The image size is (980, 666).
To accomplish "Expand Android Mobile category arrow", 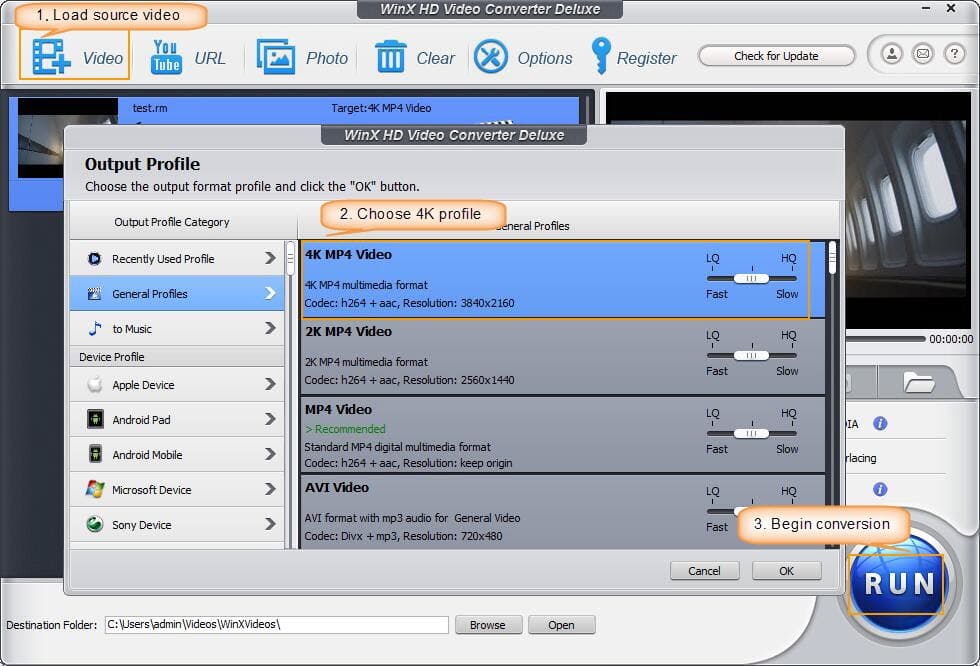I will [270, 454].
